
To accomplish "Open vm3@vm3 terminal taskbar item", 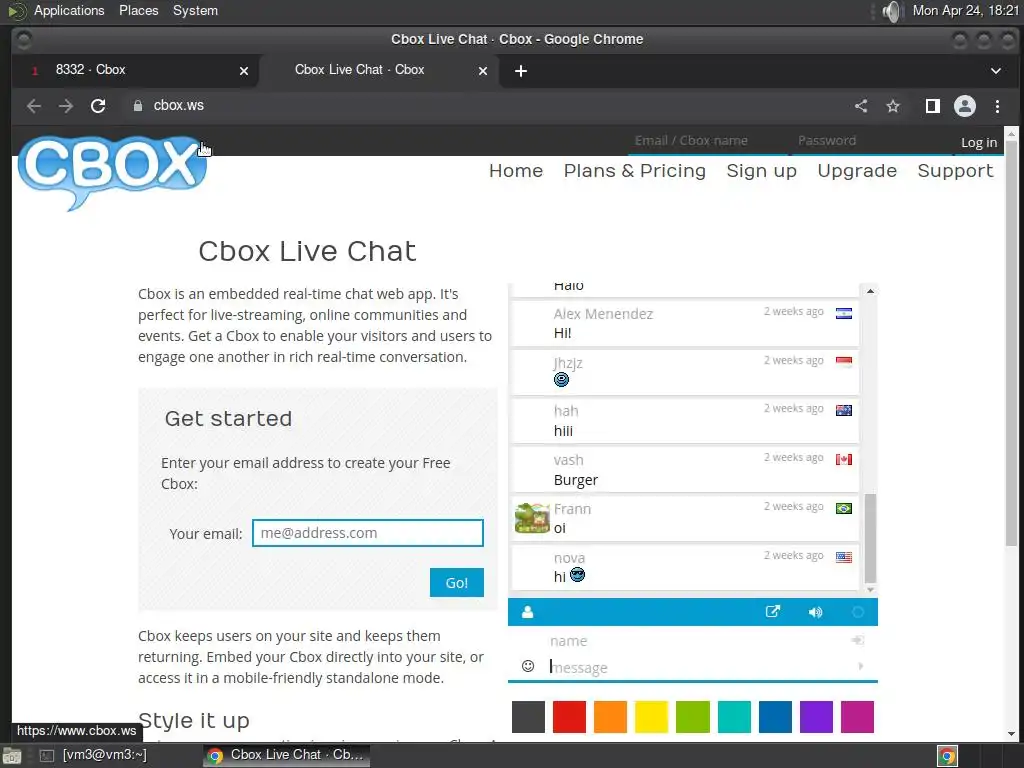I will [x=95, y=755].
